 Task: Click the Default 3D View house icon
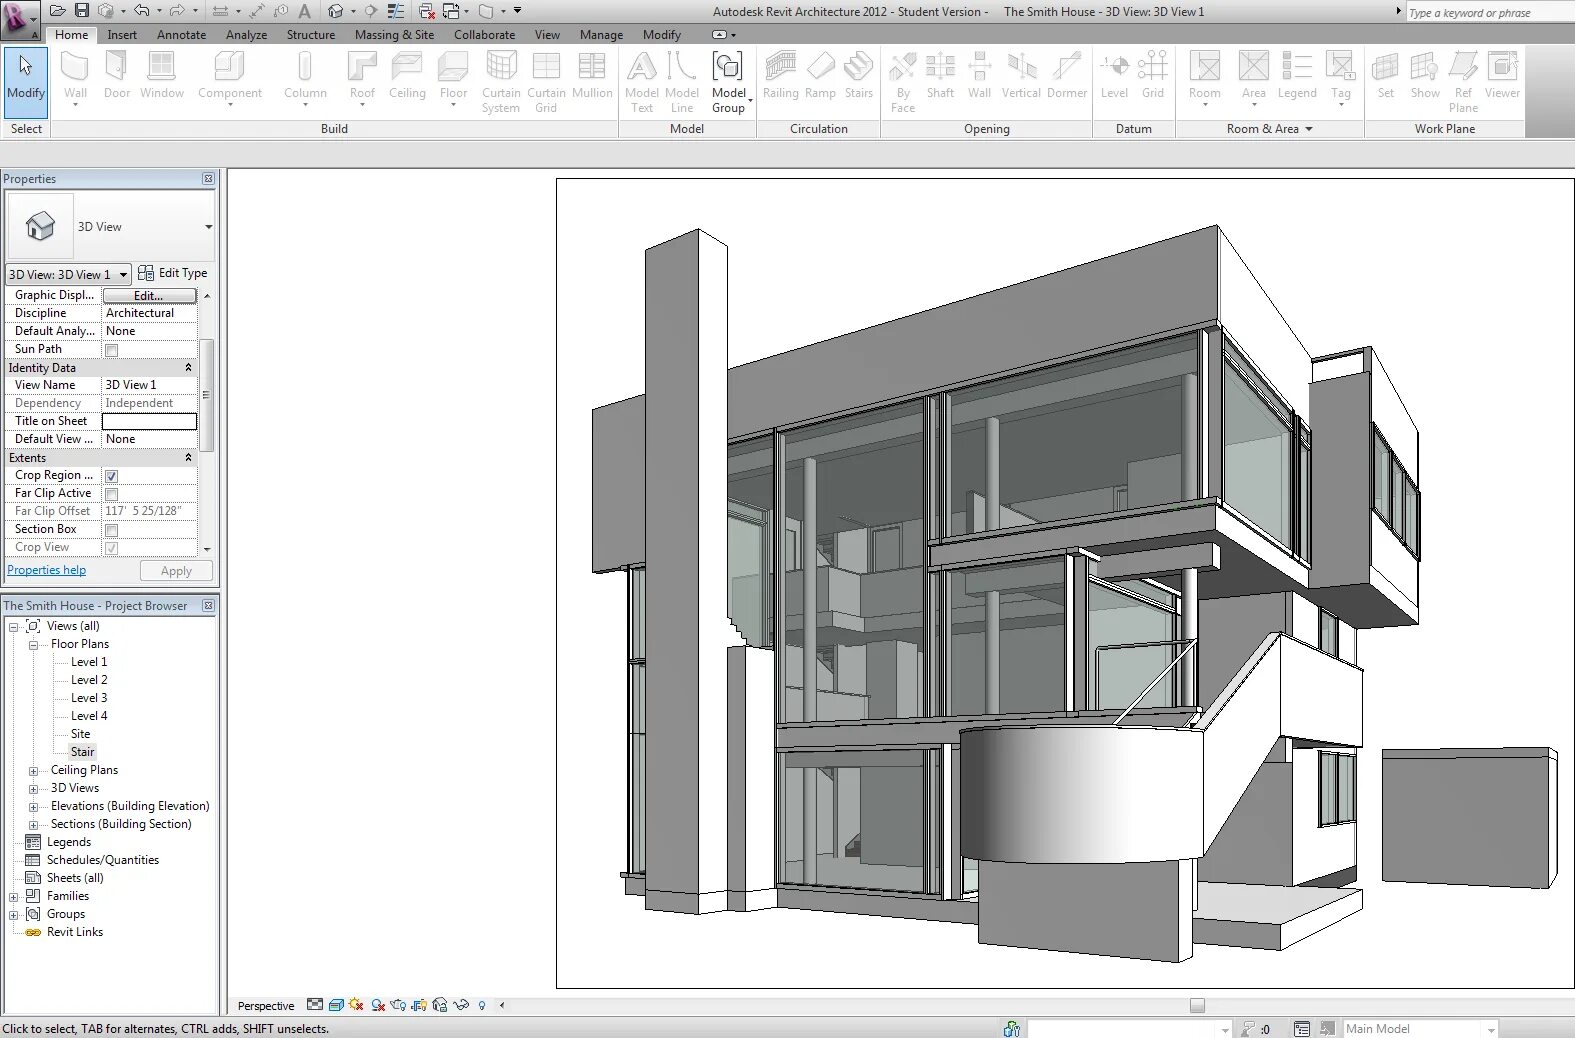point(336,11)
